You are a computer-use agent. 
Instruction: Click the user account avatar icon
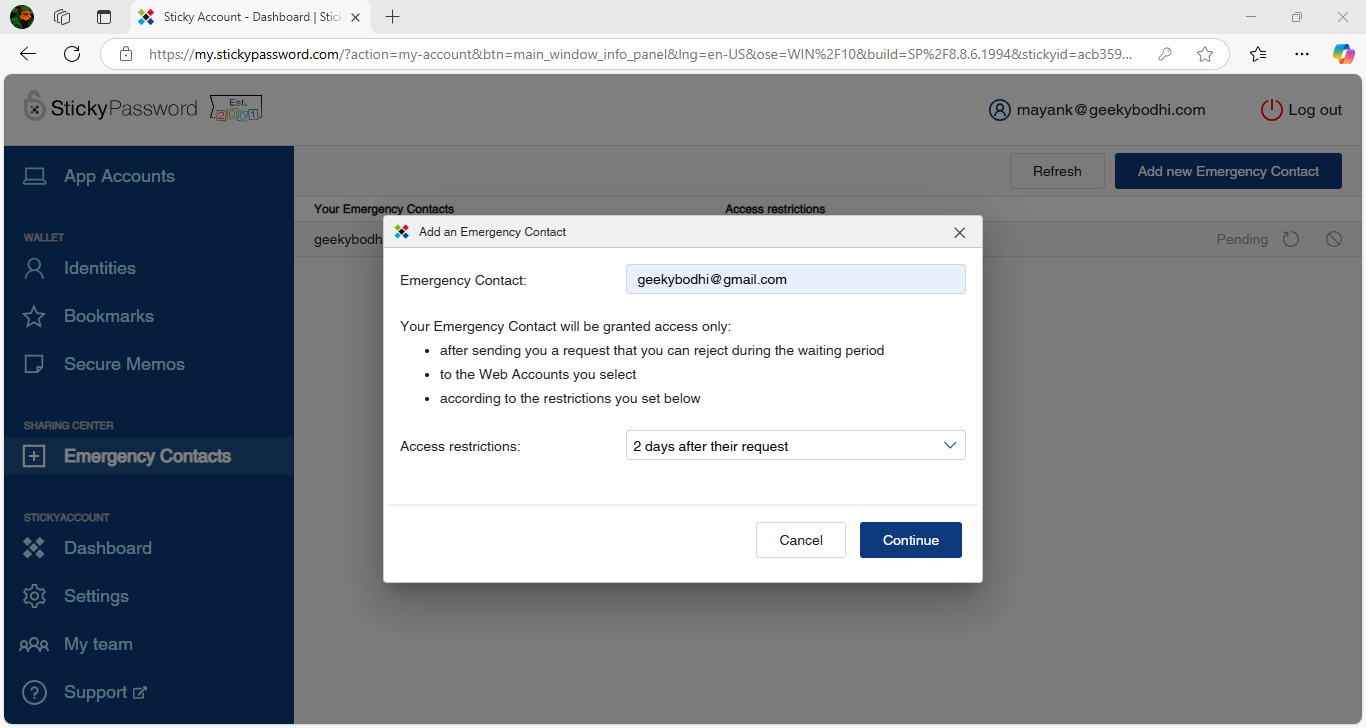coord(999,110)
